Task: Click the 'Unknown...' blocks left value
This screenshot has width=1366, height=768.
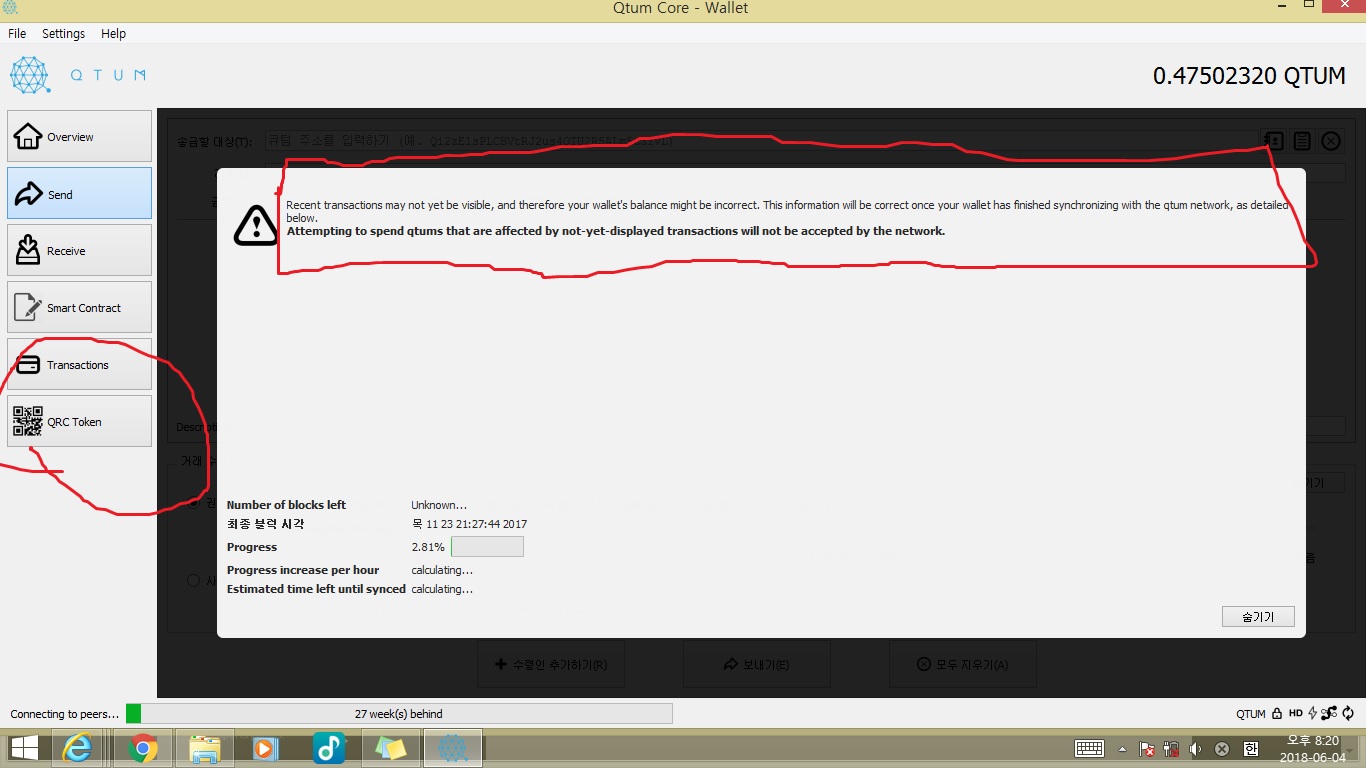Action: coord(439,505)
